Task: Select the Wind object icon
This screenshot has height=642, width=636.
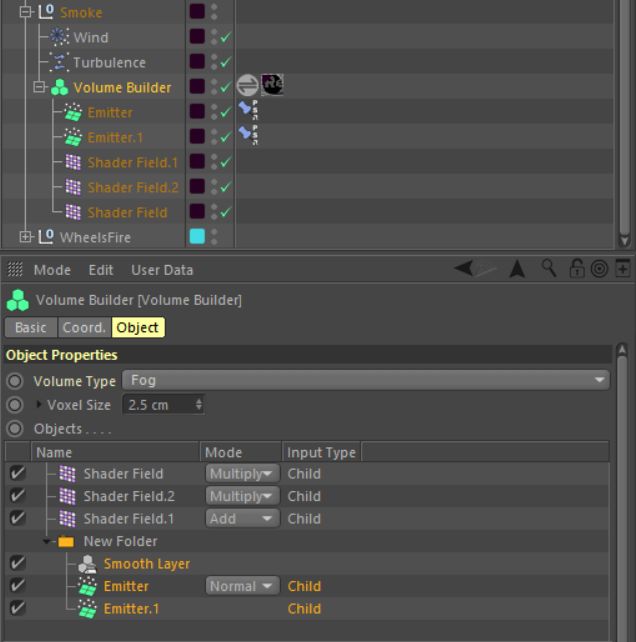Action: coord(59,37)
